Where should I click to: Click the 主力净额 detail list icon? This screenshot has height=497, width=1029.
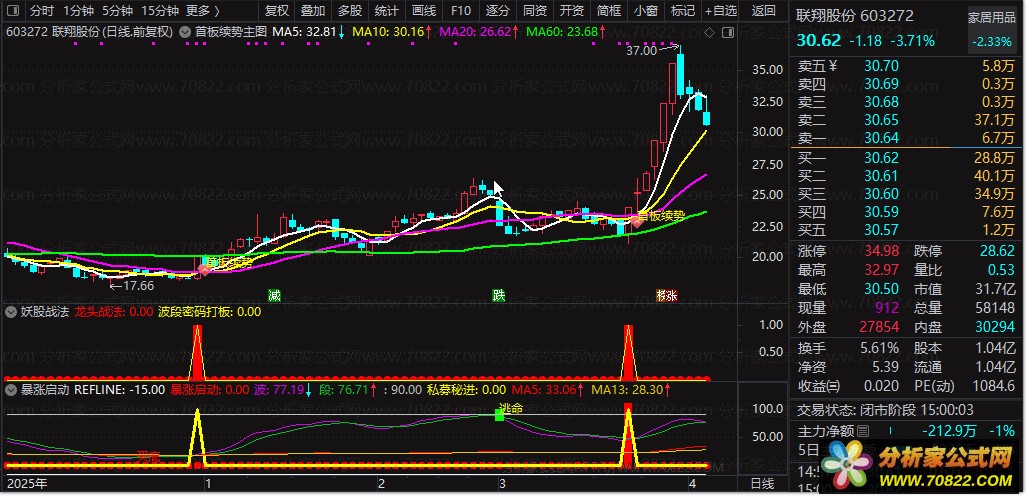pos(863,431)
